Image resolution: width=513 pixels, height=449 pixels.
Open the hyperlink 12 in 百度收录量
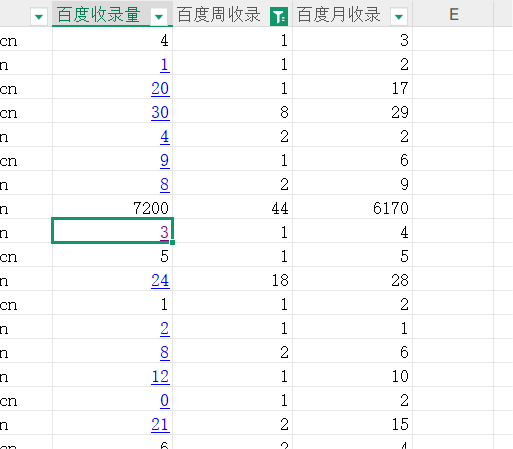(160, 377)
